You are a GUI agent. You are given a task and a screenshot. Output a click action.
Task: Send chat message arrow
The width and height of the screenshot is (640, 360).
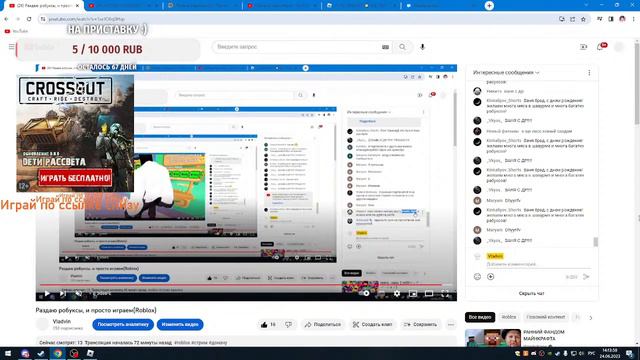586,277
